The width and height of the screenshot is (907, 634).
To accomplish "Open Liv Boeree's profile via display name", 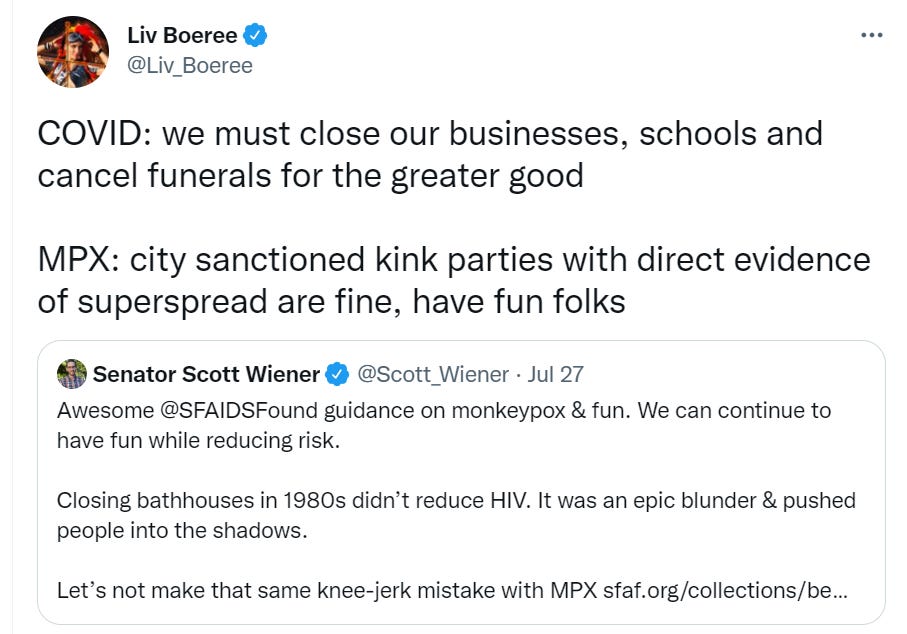I will [x=182, y=36].
